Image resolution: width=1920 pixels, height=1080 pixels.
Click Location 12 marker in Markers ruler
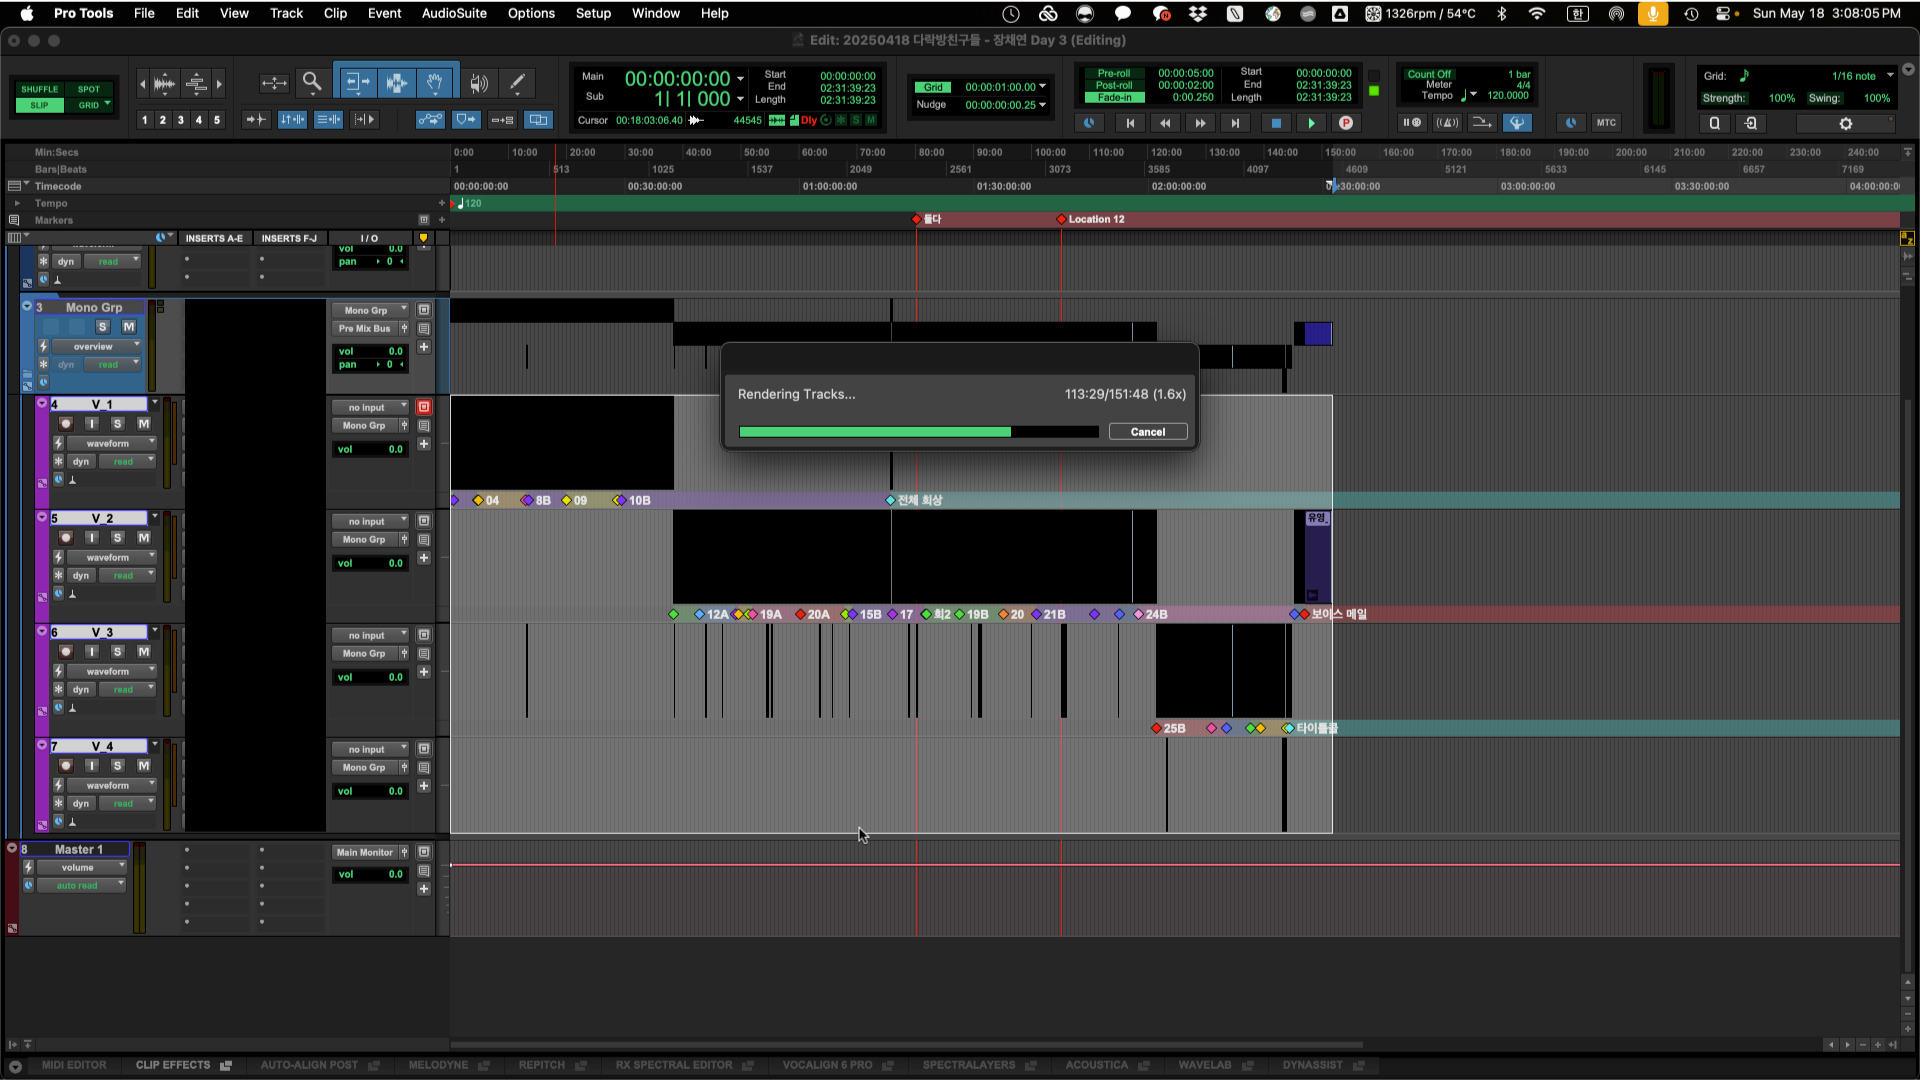[x=1092, y=219]
